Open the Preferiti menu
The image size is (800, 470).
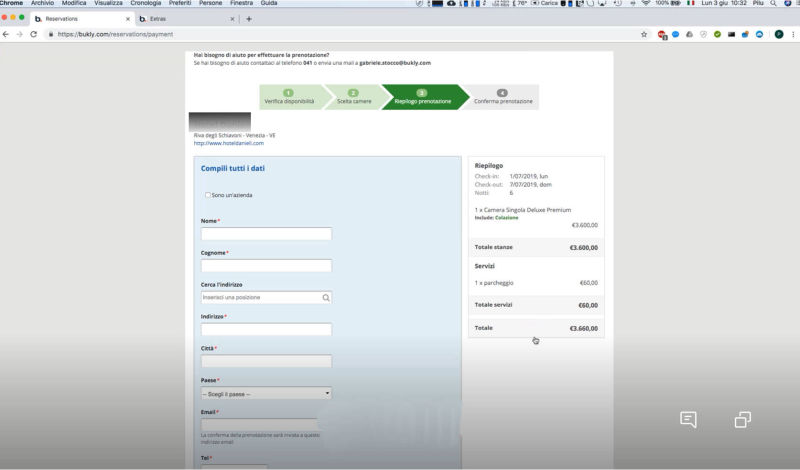click(x=182, y=4)
